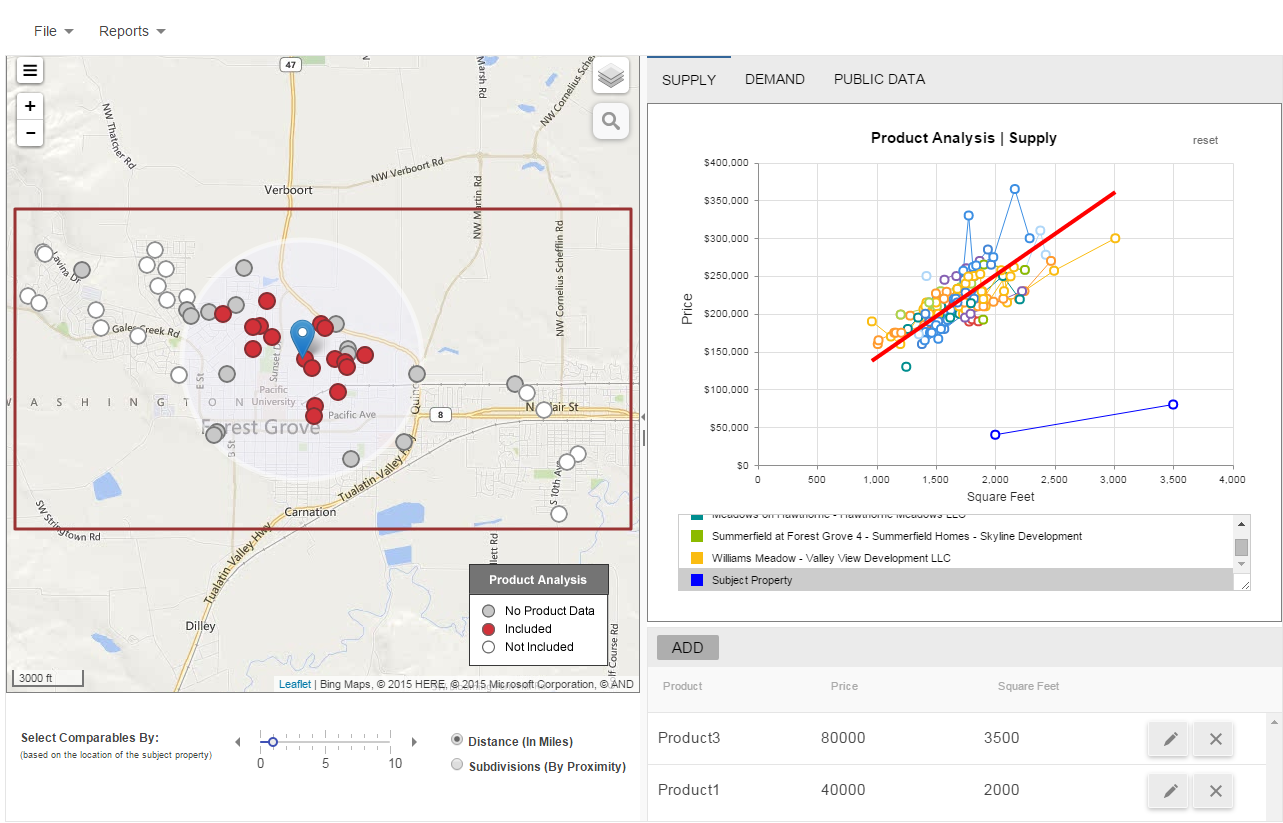Viewport: 1283px width, 823px height.
Task: Open the map search tool
Action: click(x=611, y=122)
